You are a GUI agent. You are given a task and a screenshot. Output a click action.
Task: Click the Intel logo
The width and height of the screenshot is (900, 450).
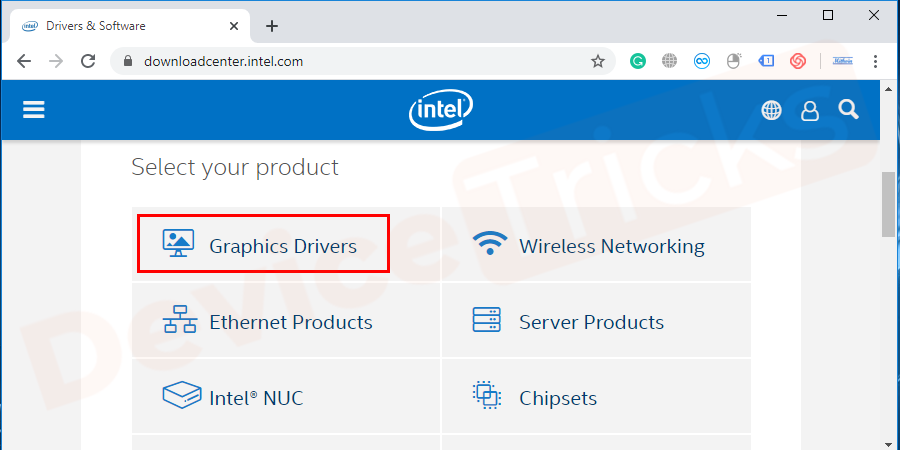(x=440, y=110)
